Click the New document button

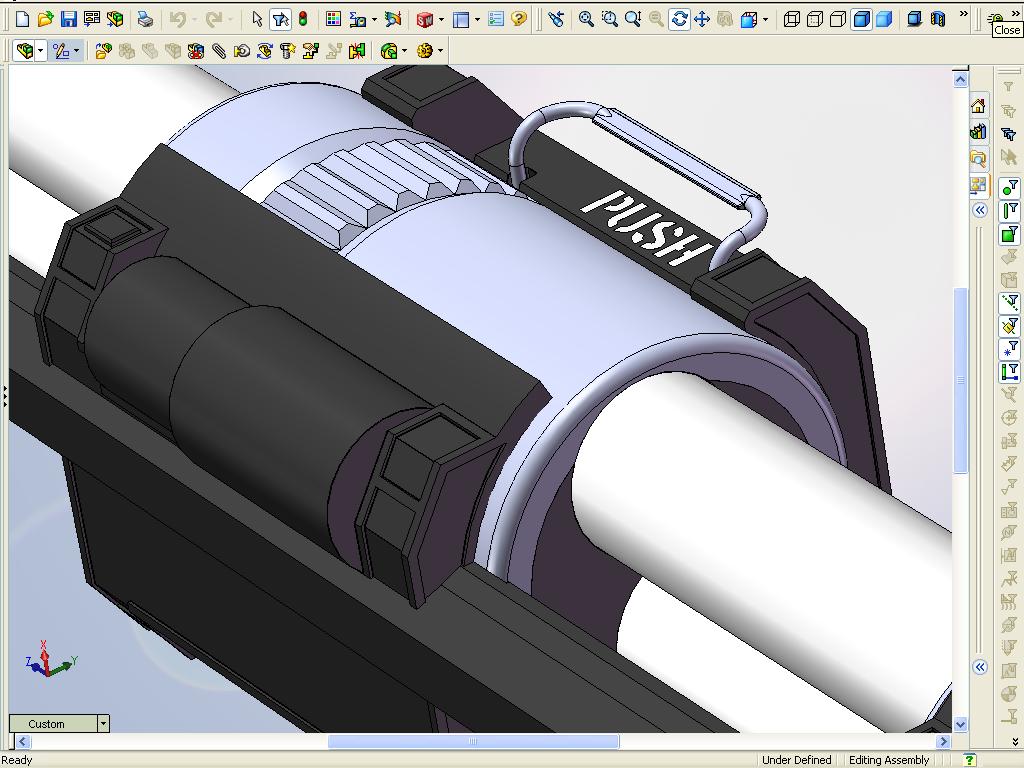coord(22,19)
